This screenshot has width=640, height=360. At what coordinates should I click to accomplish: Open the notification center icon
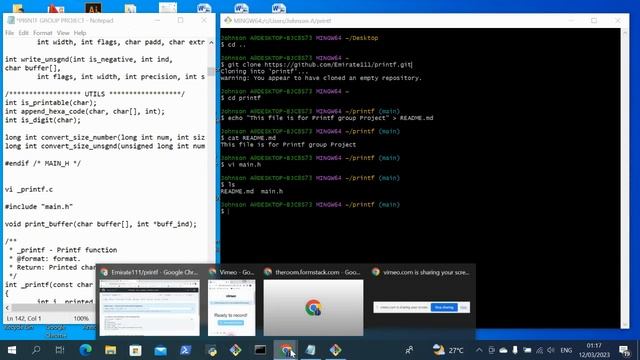[x=624, y=350]
